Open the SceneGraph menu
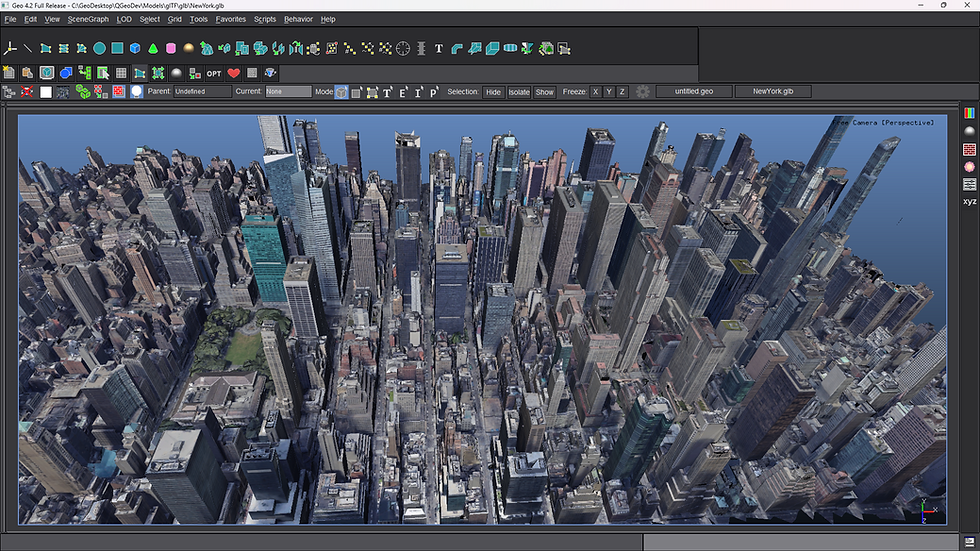Screen dimensions: 980x551 click(x=88, y=19)
